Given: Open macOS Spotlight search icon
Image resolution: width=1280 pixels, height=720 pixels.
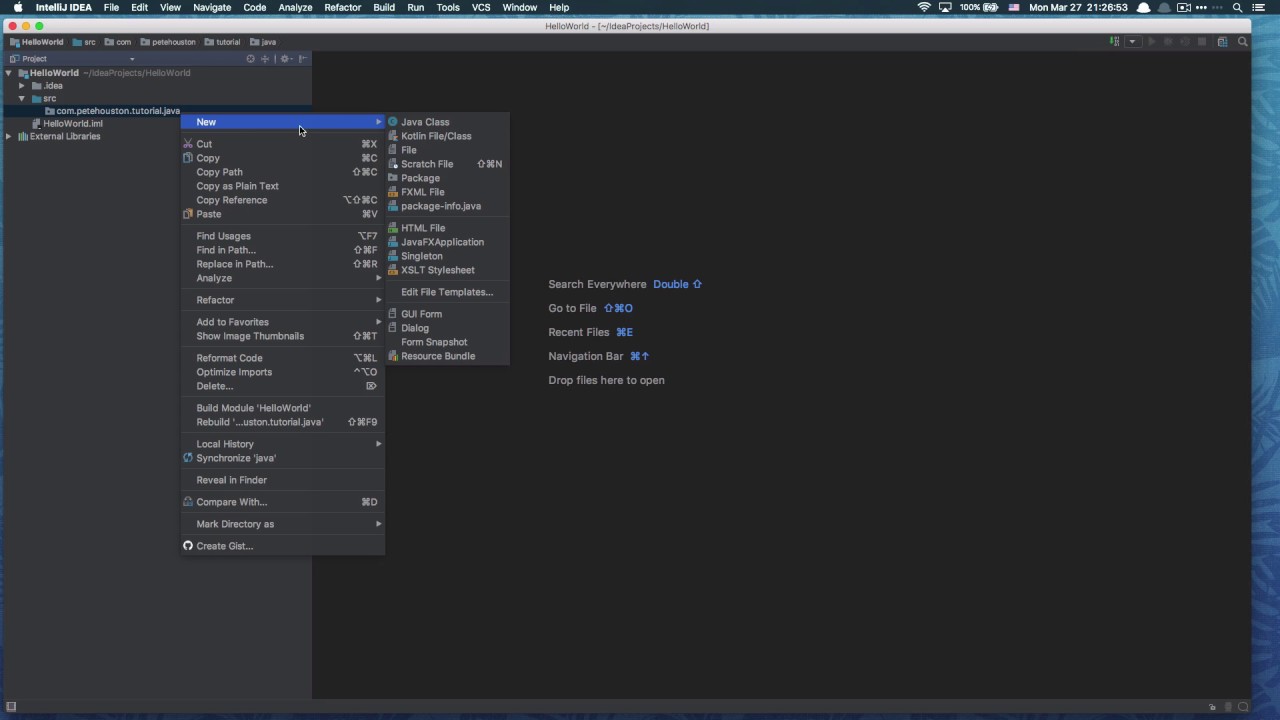Looking at the screenshot, I should point(1237,8).
